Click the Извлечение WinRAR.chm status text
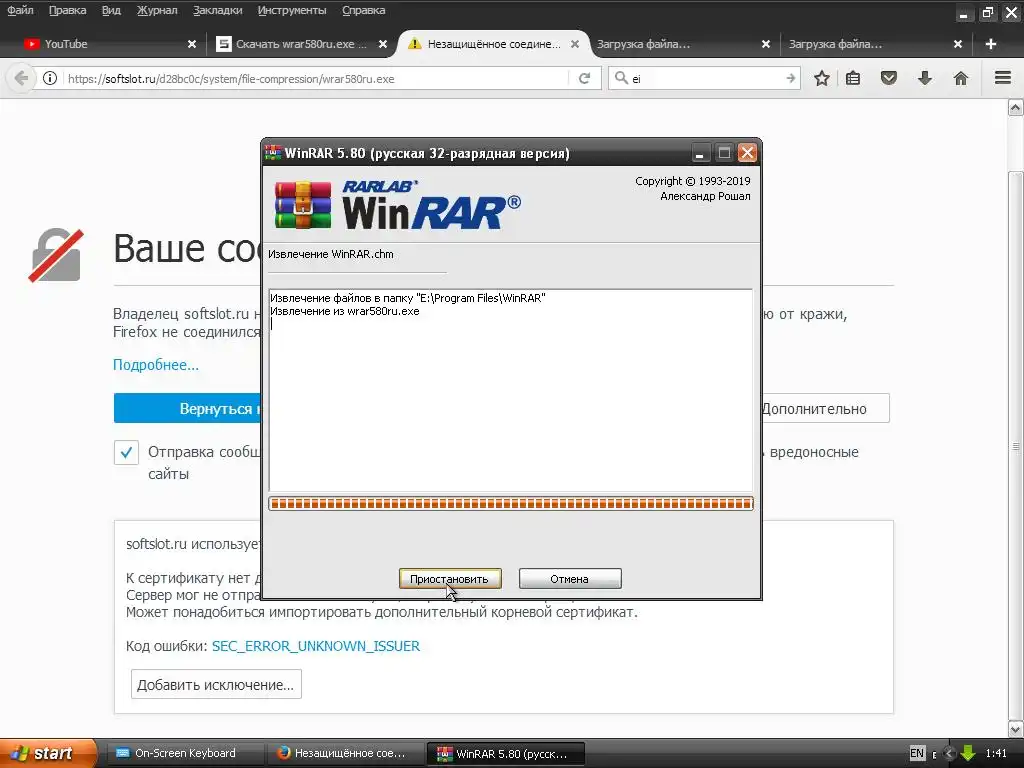Viewport: 1024px width, 768px height. (x=331, y=254)
